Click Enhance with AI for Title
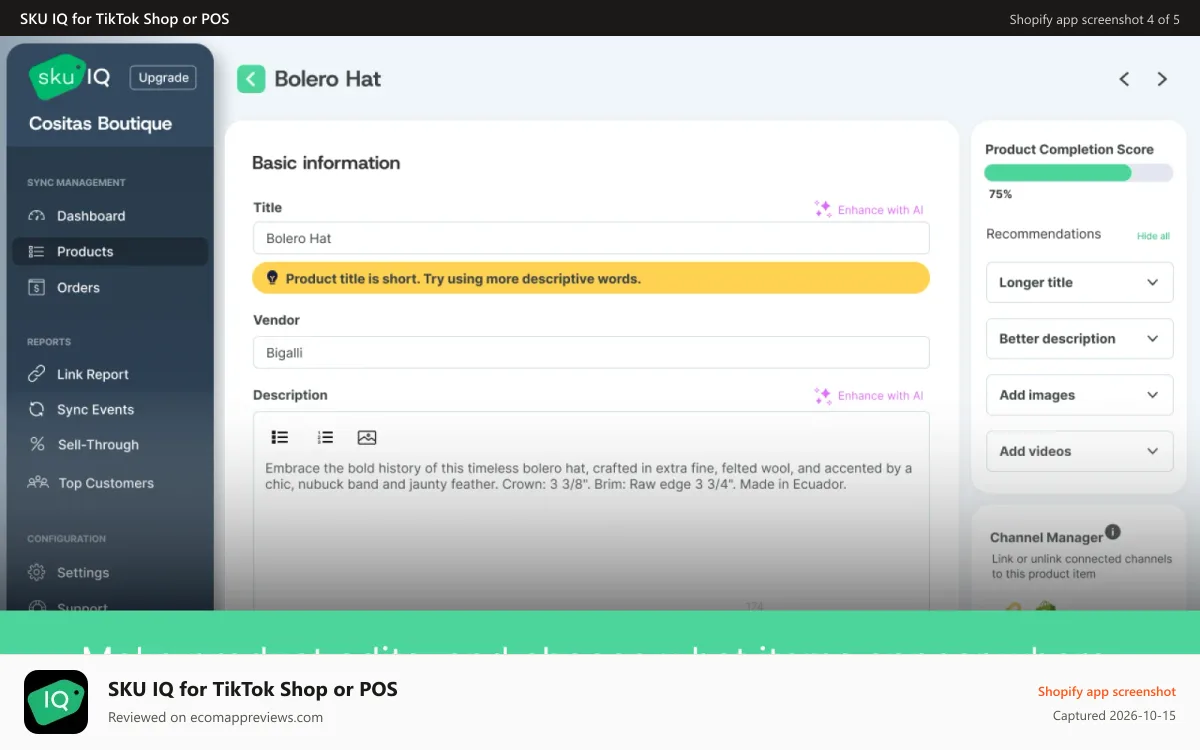Image resolution: width=1200 pixels, height=750 pixels. coord(869,210)
